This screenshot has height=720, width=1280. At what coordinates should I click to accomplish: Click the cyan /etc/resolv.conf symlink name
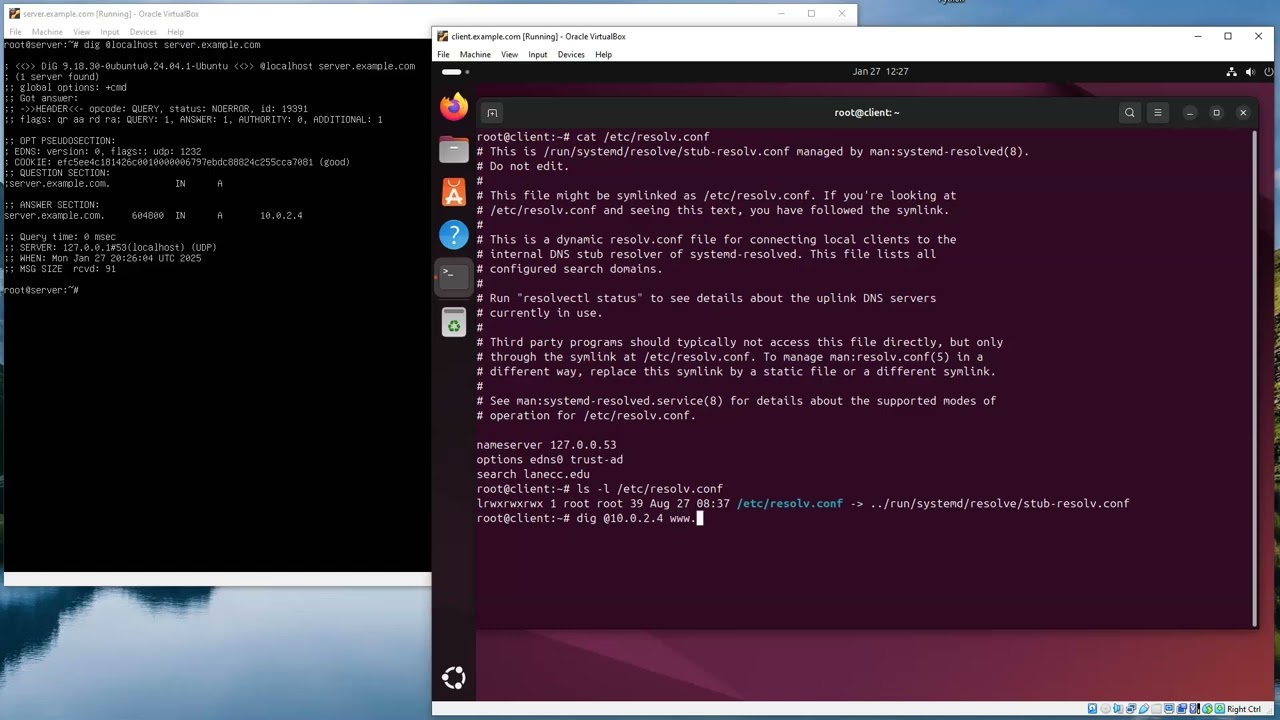point(789,504)
